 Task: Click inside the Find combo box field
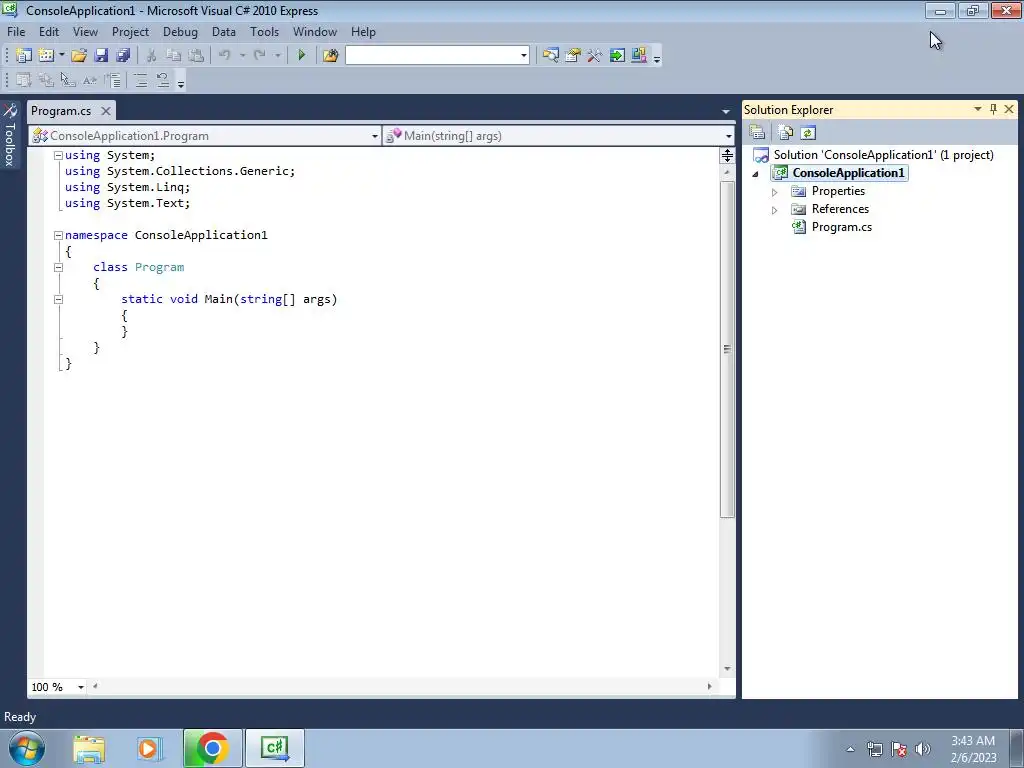[x=432, y=56]
